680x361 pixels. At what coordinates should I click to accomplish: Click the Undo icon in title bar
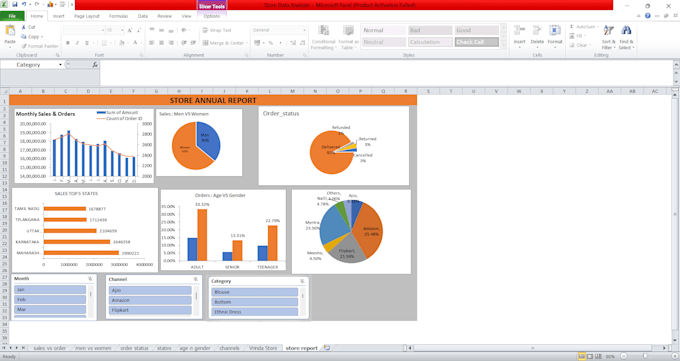click(x=24, y=4)
